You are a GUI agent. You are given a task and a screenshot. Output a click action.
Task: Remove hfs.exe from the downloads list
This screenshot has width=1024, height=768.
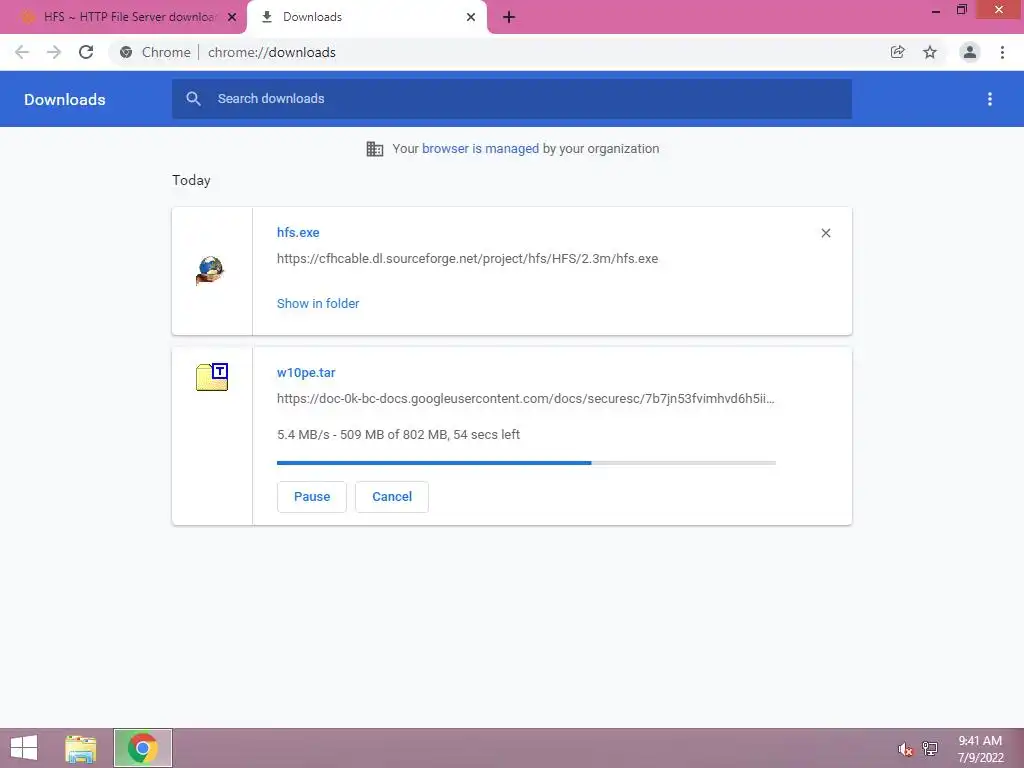(x=826, y=233)
